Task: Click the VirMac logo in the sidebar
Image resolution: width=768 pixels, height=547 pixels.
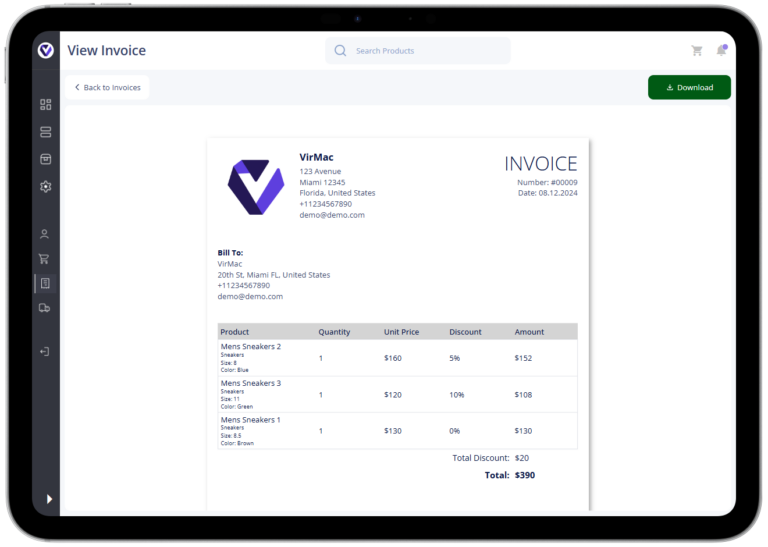Action: tap(46, 50)
